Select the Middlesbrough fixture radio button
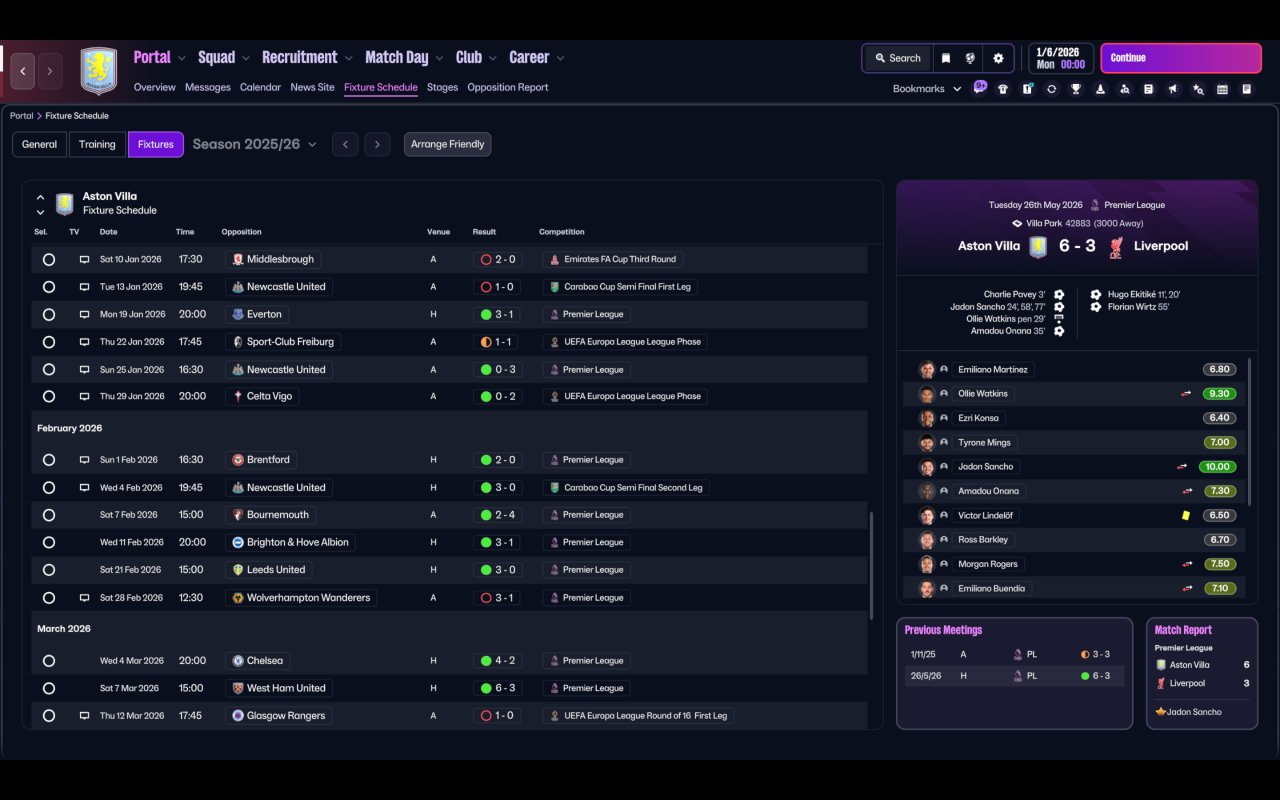1280x800 pixels. (49, 259)
